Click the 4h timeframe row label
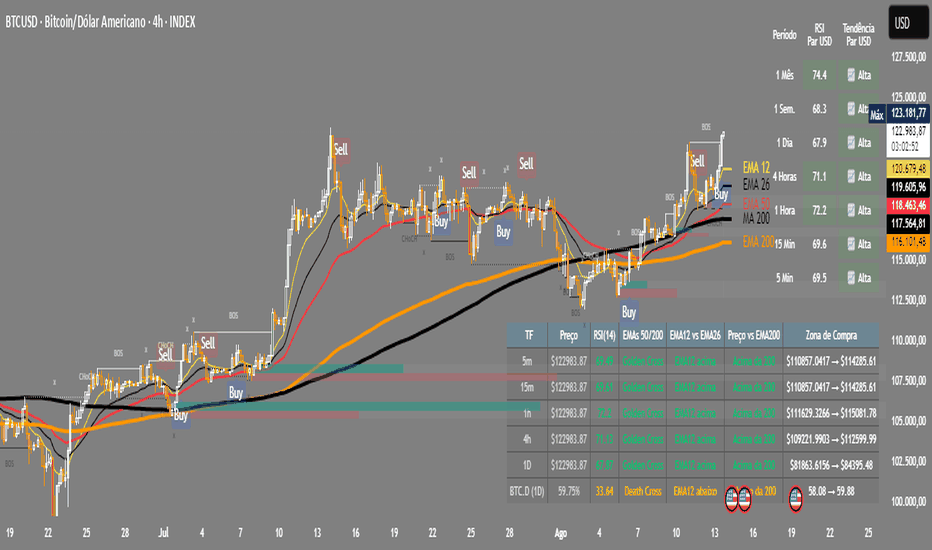 pos(527,439)
